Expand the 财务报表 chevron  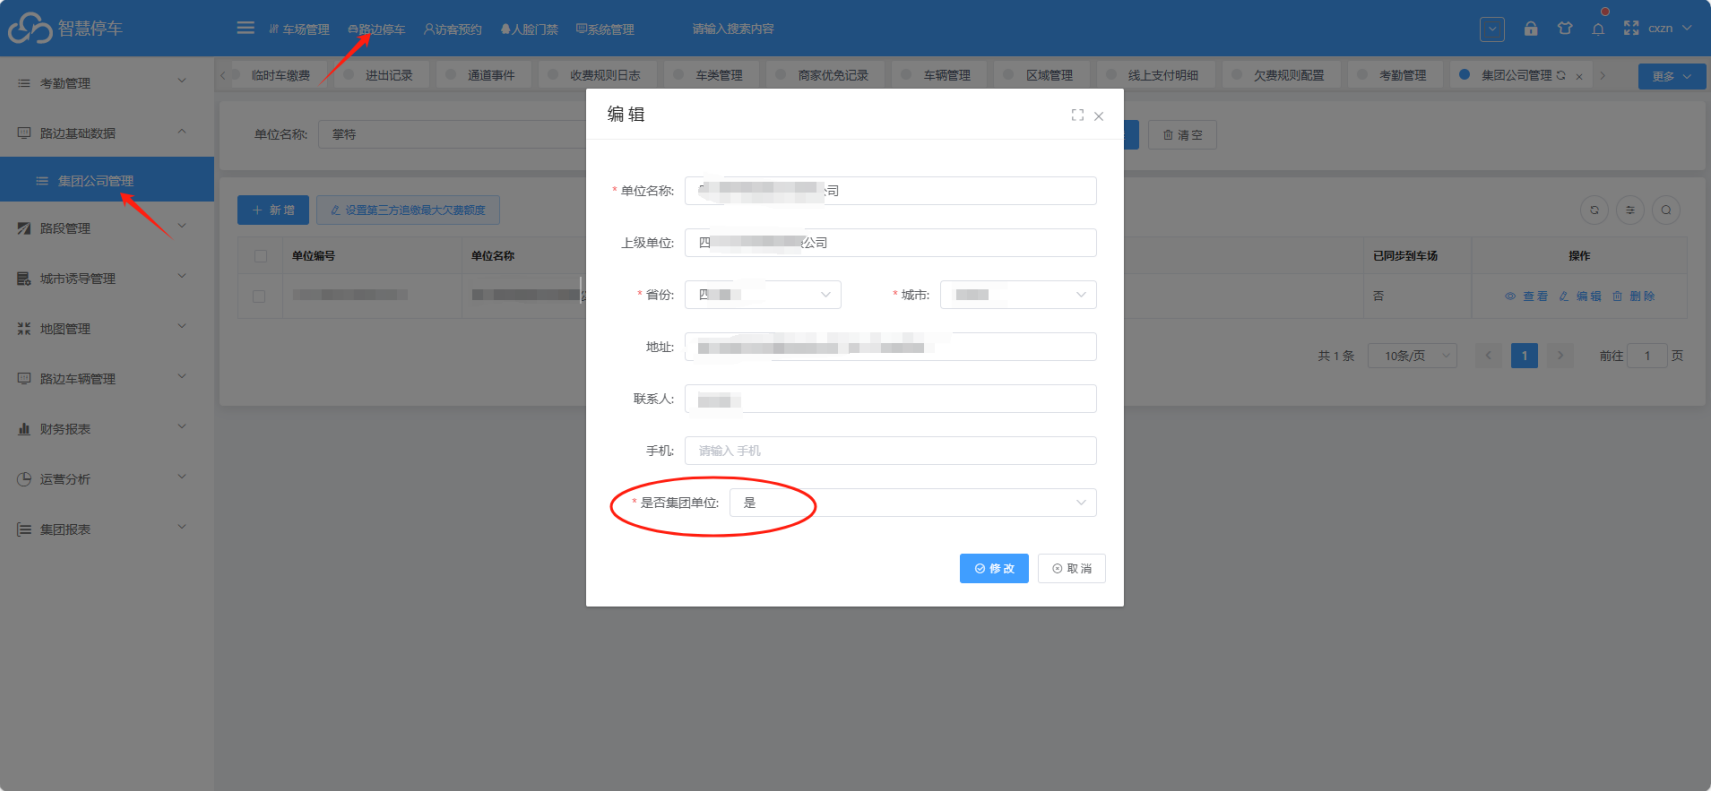tap(182, 428)
